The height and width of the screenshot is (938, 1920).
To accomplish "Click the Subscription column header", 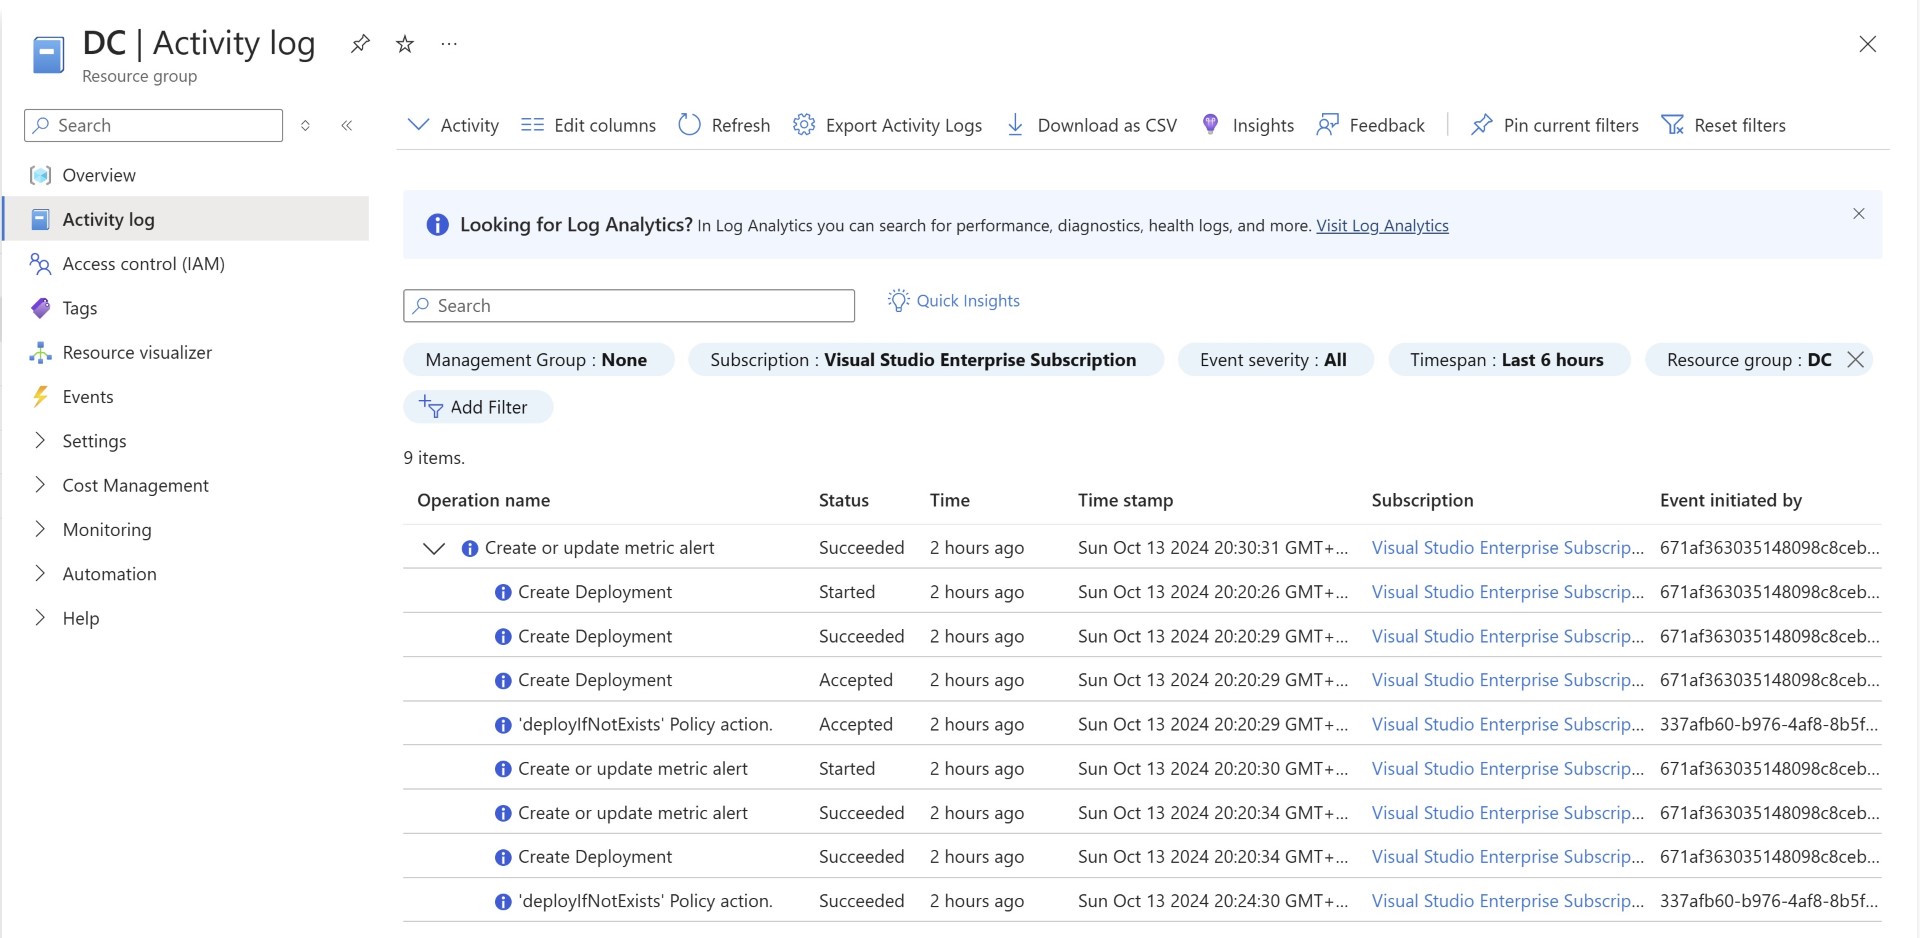I will click(x=1422, y=500).
